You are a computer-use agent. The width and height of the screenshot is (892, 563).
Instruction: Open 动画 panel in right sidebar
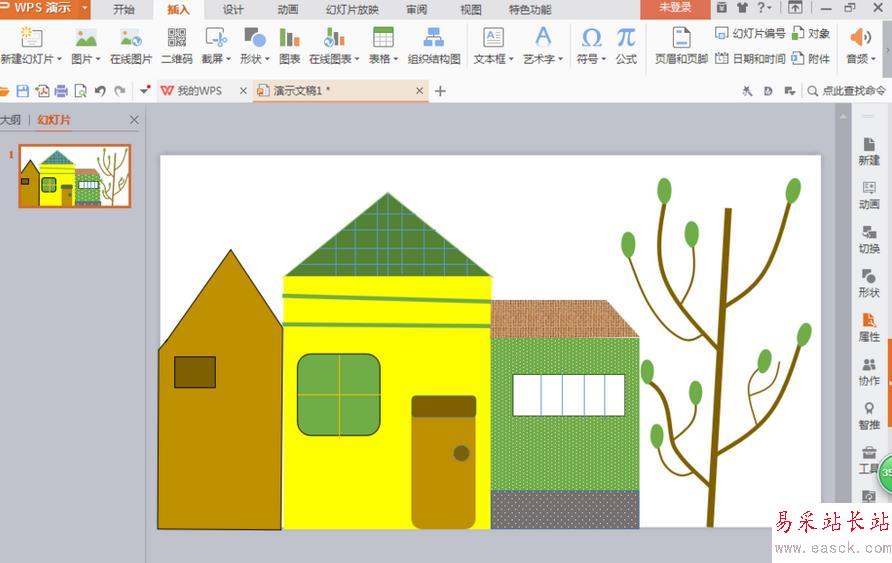tap(869, 196)
